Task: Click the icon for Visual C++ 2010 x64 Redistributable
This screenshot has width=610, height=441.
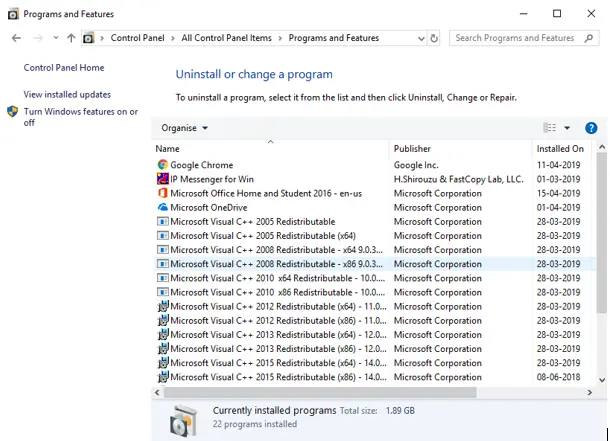Action: coord(163,278)
